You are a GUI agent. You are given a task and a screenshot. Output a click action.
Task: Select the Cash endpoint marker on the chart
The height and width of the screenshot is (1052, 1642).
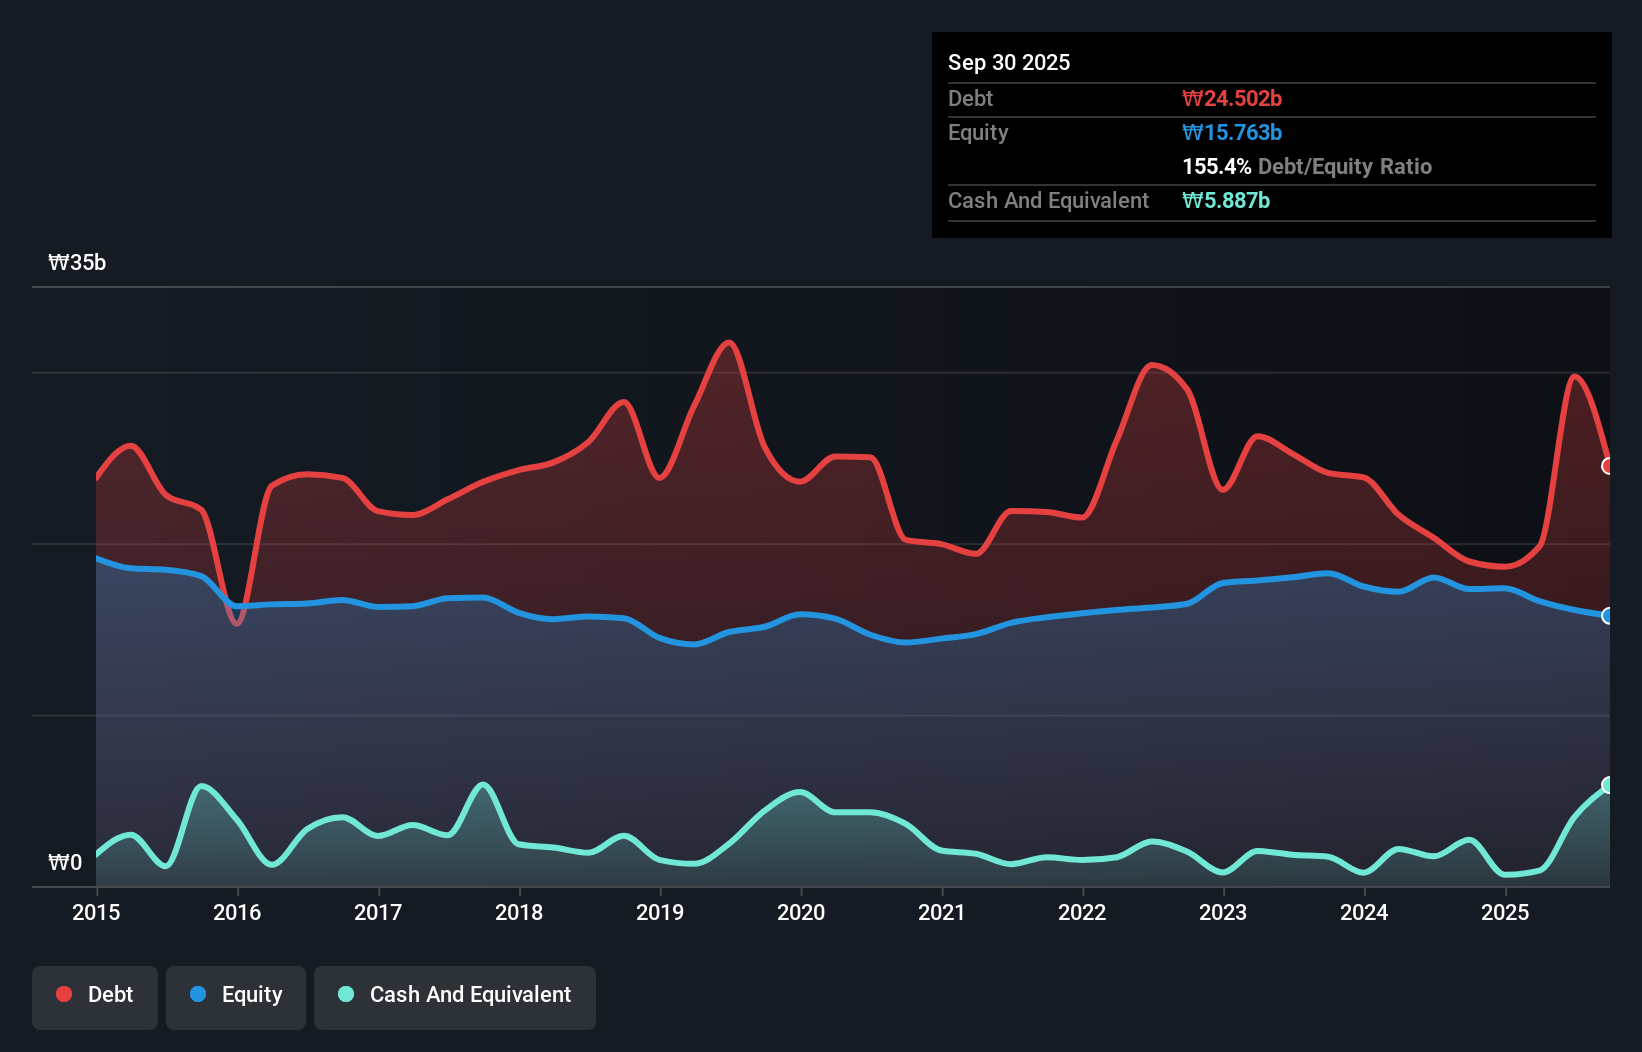tap(1607, 787)
